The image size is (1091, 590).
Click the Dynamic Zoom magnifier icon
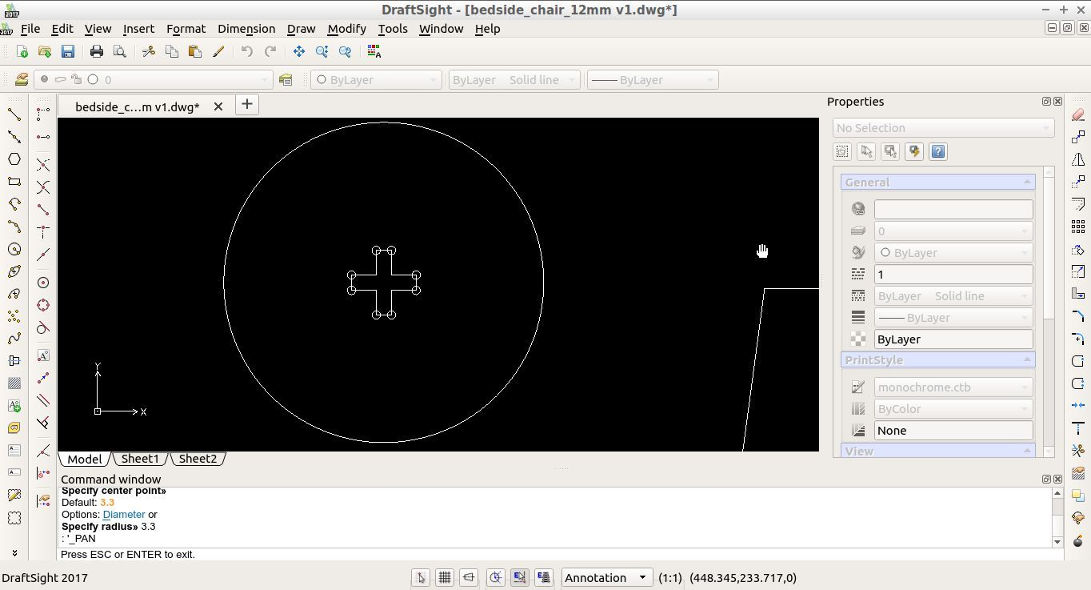pos(321,51)
